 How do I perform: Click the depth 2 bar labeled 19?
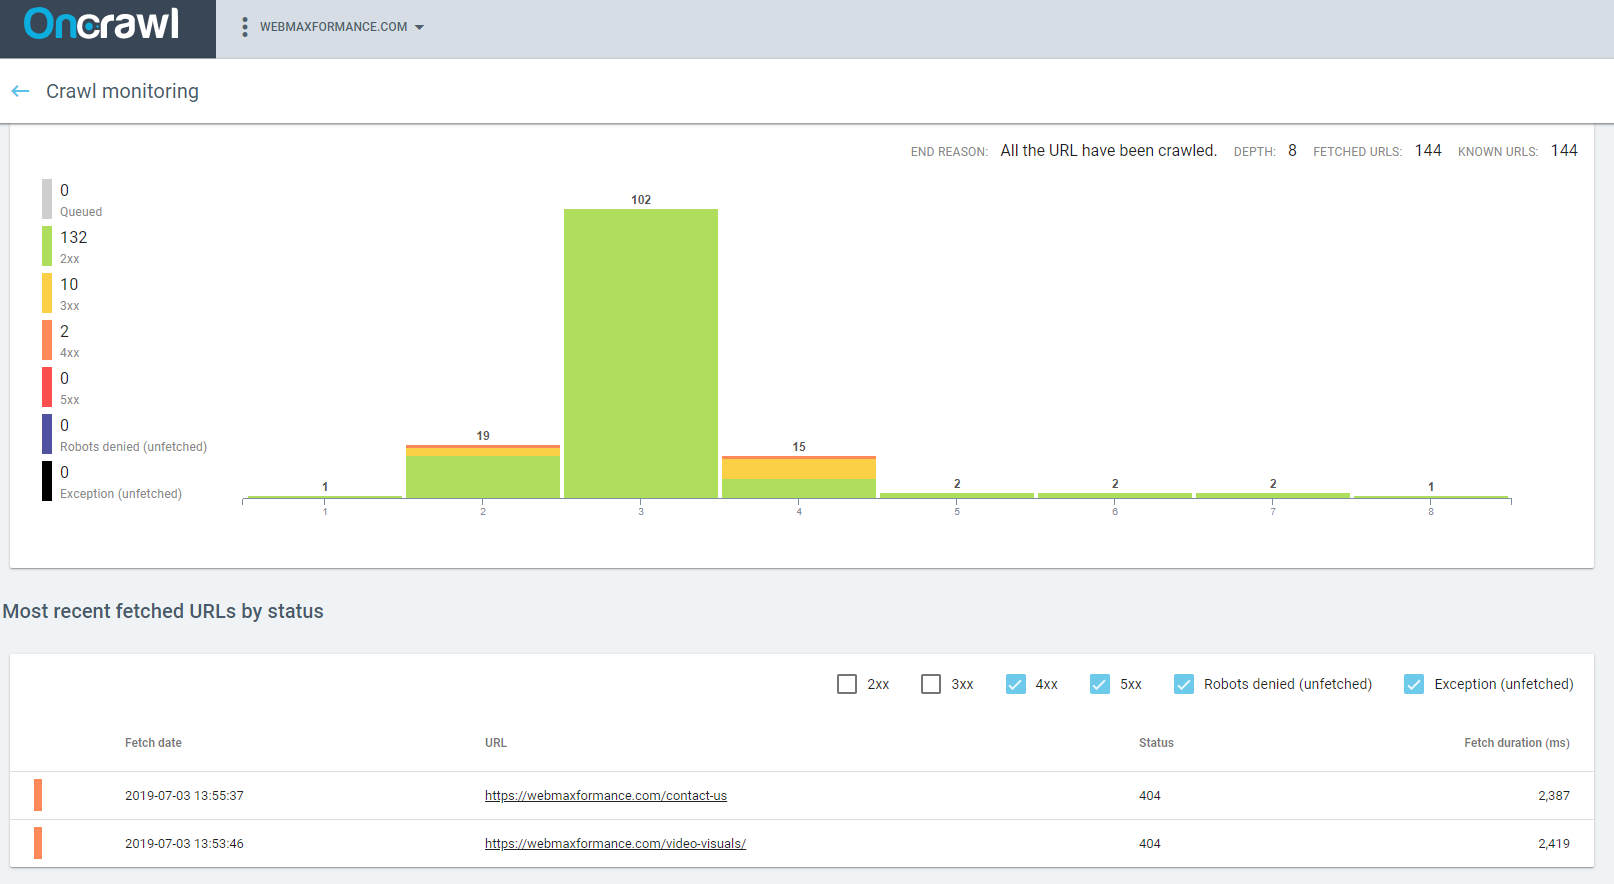coord(483,471)
